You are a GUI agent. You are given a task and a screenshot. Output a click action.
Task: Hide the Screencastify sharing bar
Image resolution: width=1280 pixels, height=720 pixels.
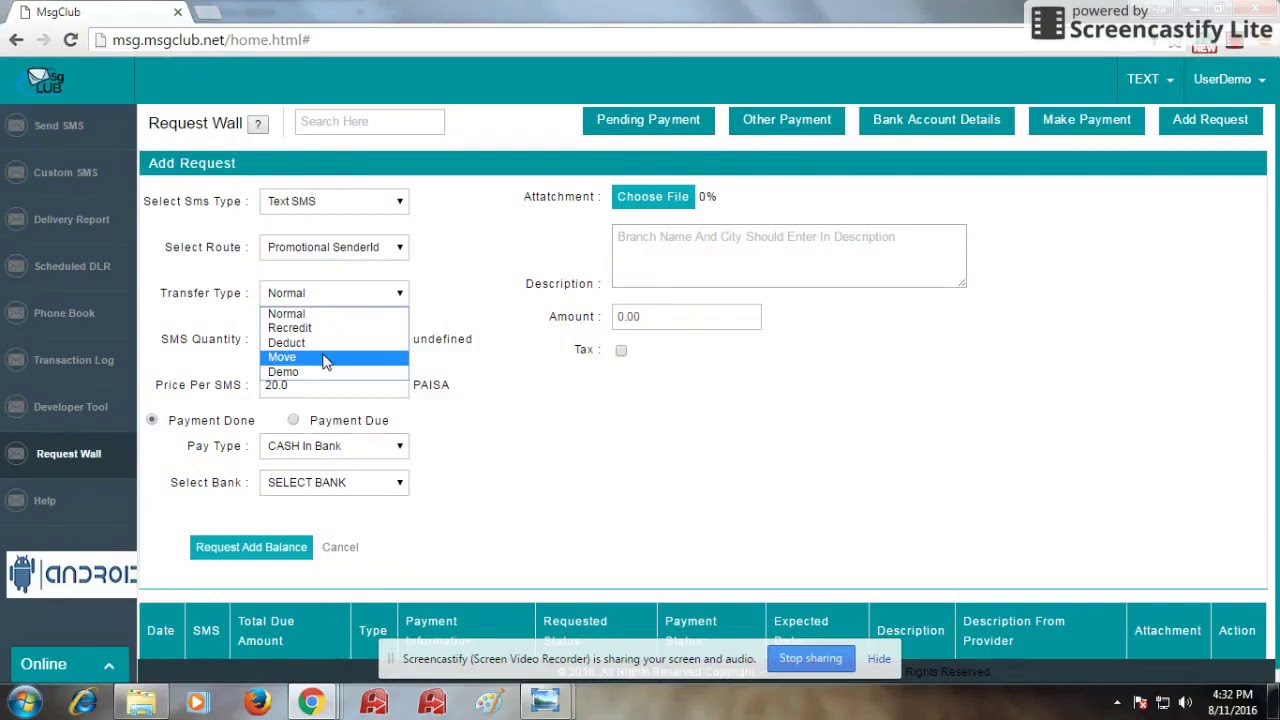(879, 659)
